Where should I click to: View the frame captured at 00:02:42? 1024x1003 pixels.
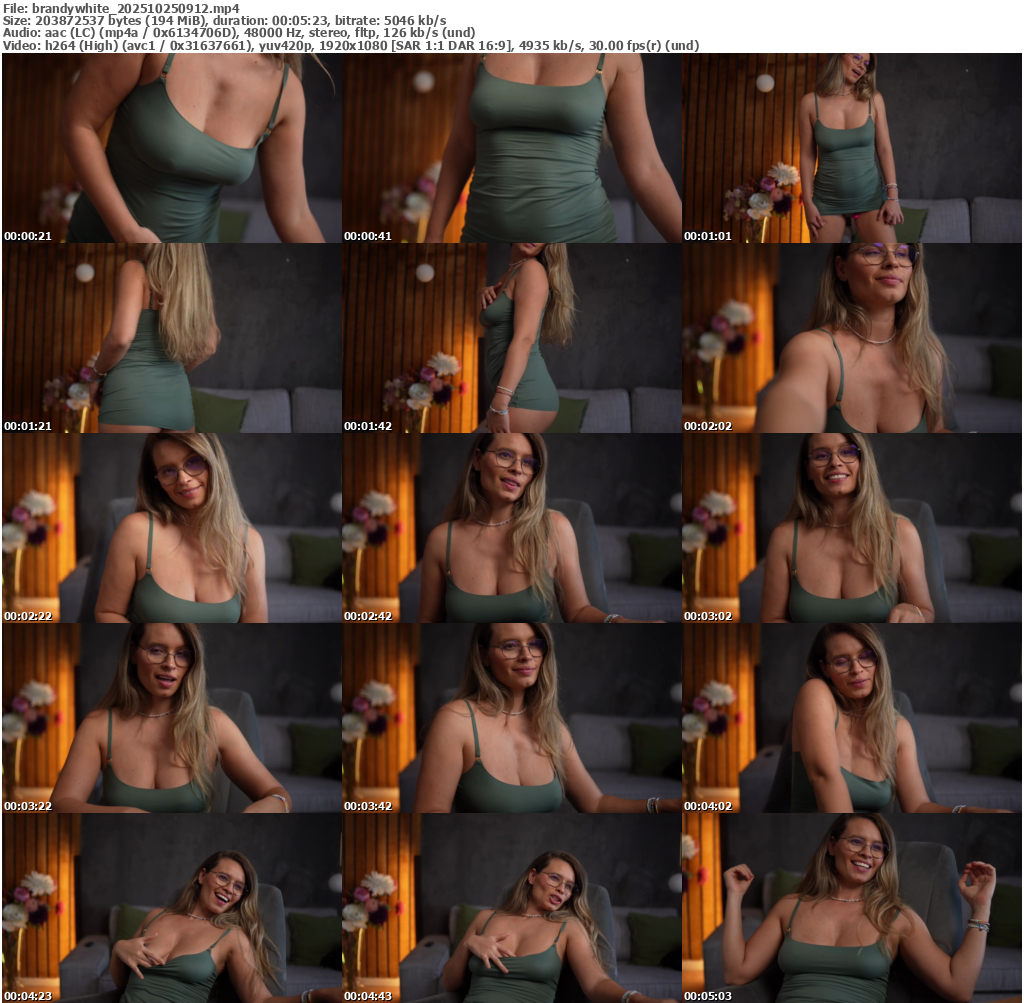512,528
